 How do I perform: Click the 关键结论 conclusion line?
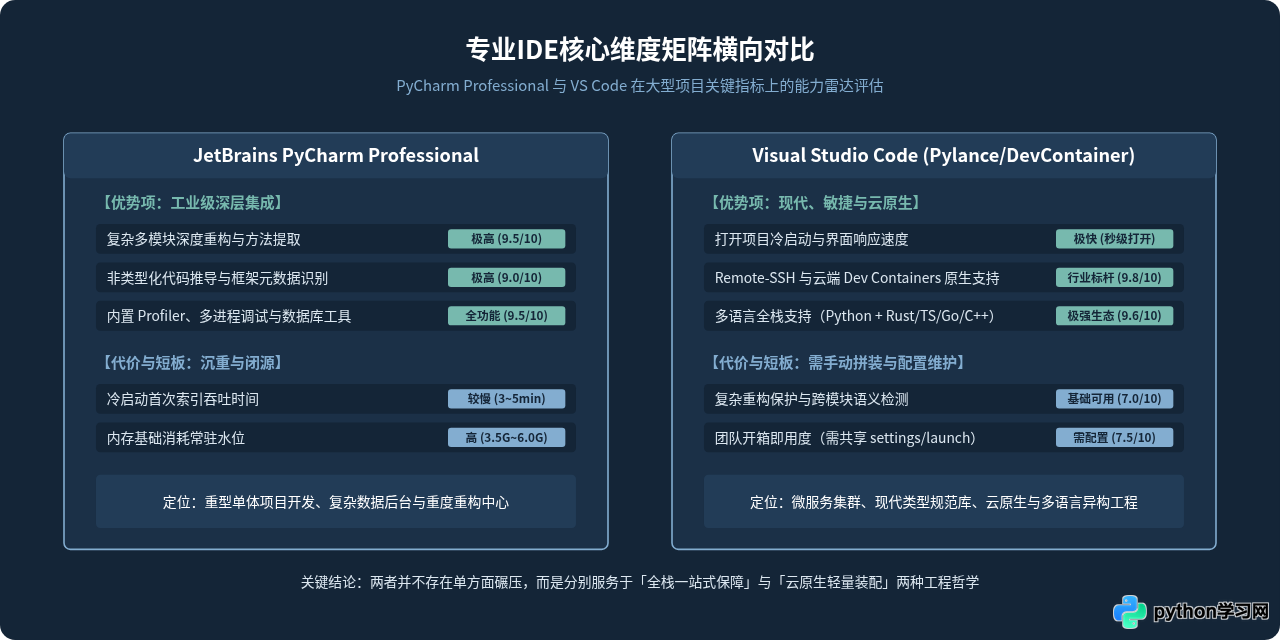click(x=640, y=582)
